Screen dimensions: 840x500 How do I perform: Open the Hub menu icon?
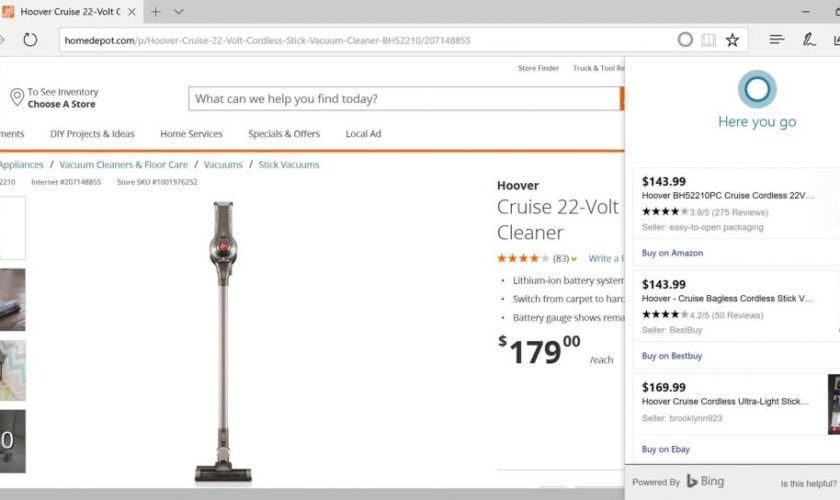[776, 40]
